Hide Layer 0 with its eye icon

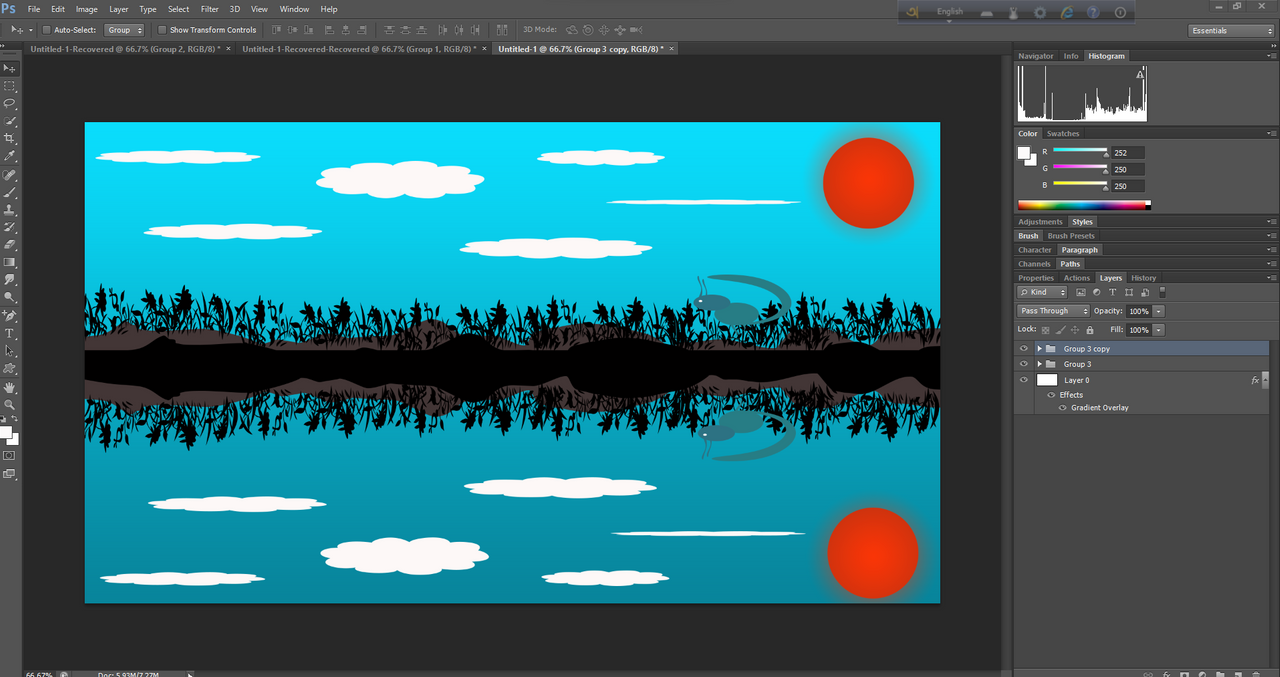tap(1023, 380)
